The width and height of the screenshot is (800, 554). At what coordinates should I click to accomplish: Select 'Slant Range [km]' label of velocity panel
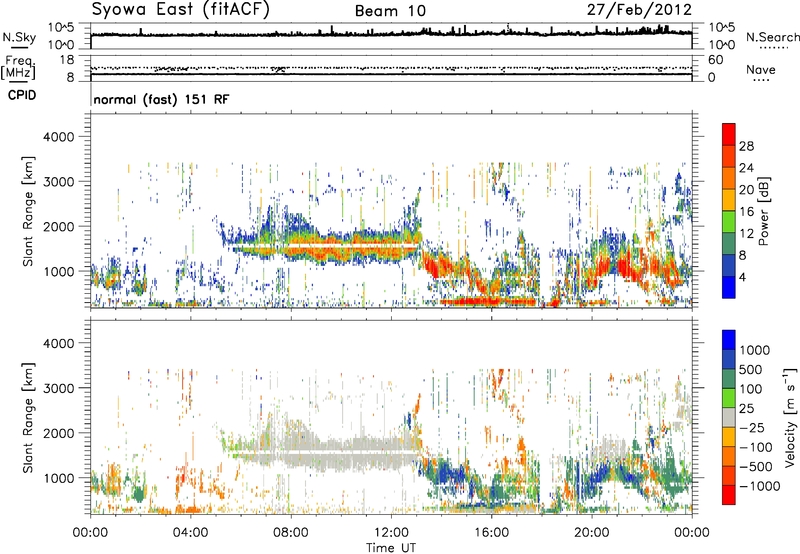(x=28, y=417)
